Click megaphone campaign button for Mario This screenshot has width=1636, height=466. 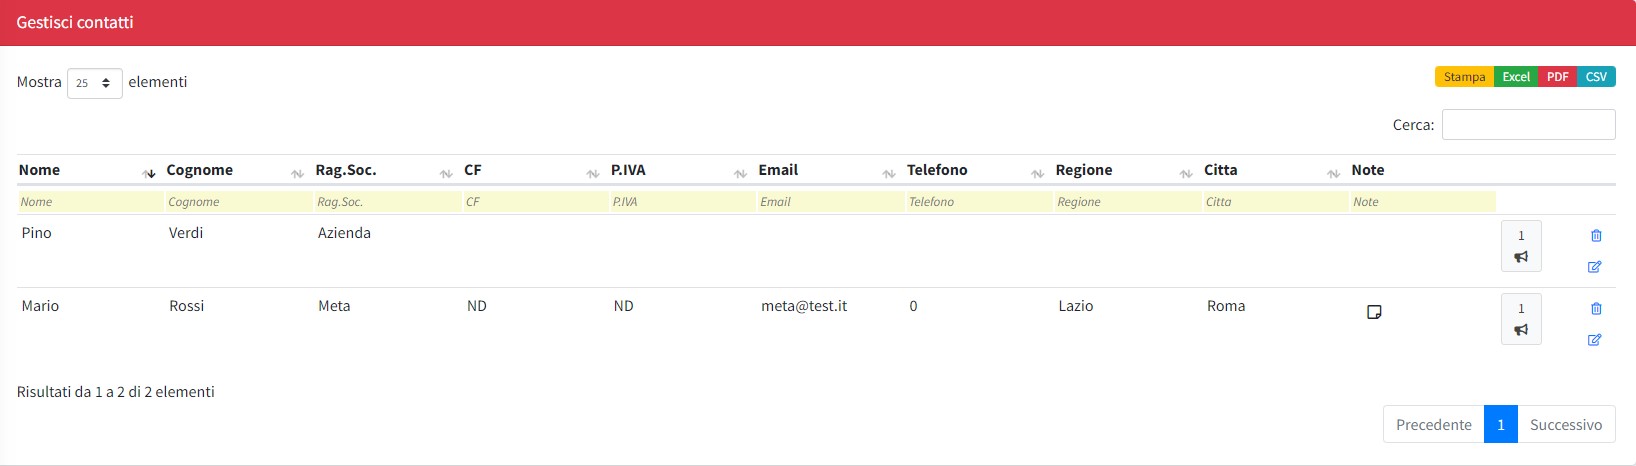pyautogui.click(x=1521, y=319)
